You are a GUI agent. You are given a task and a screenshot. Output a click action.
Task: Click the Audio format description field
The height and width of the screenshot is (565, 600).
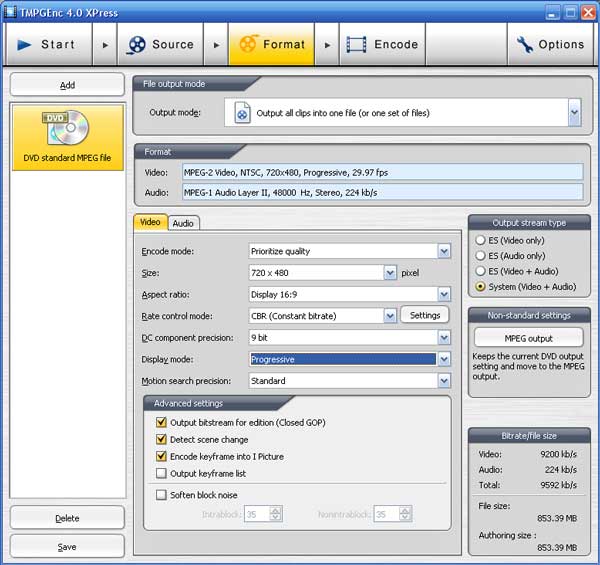[x=383, y=192]
